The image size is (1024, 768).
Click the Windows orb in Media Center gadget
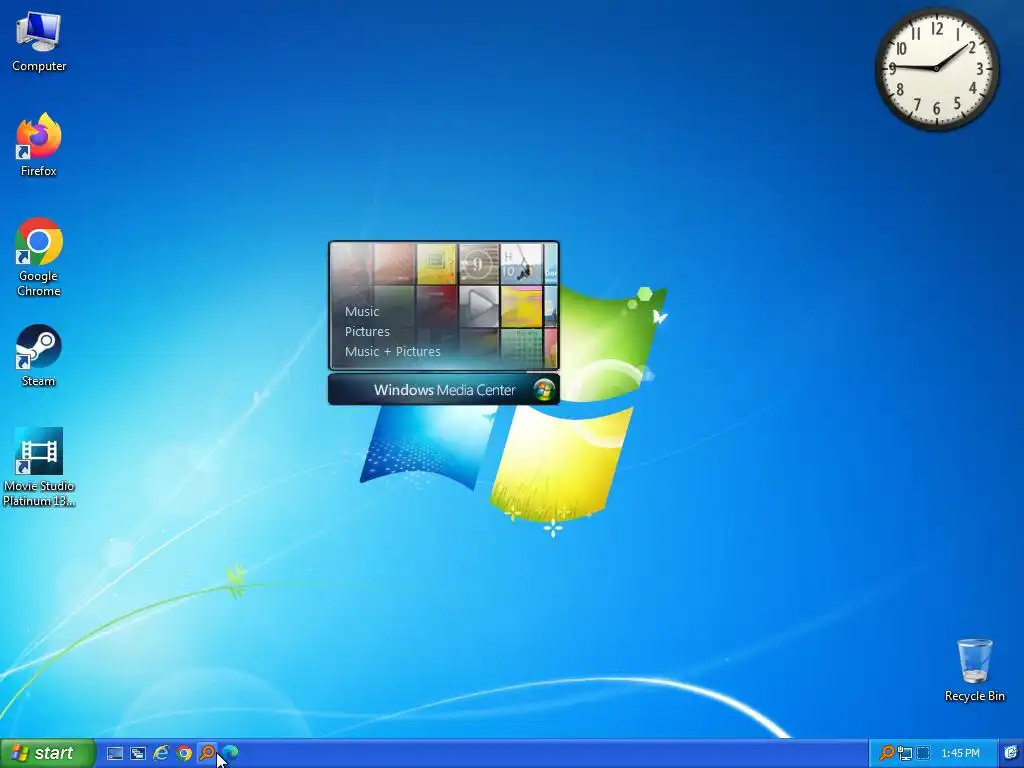[x=543, y=390]
